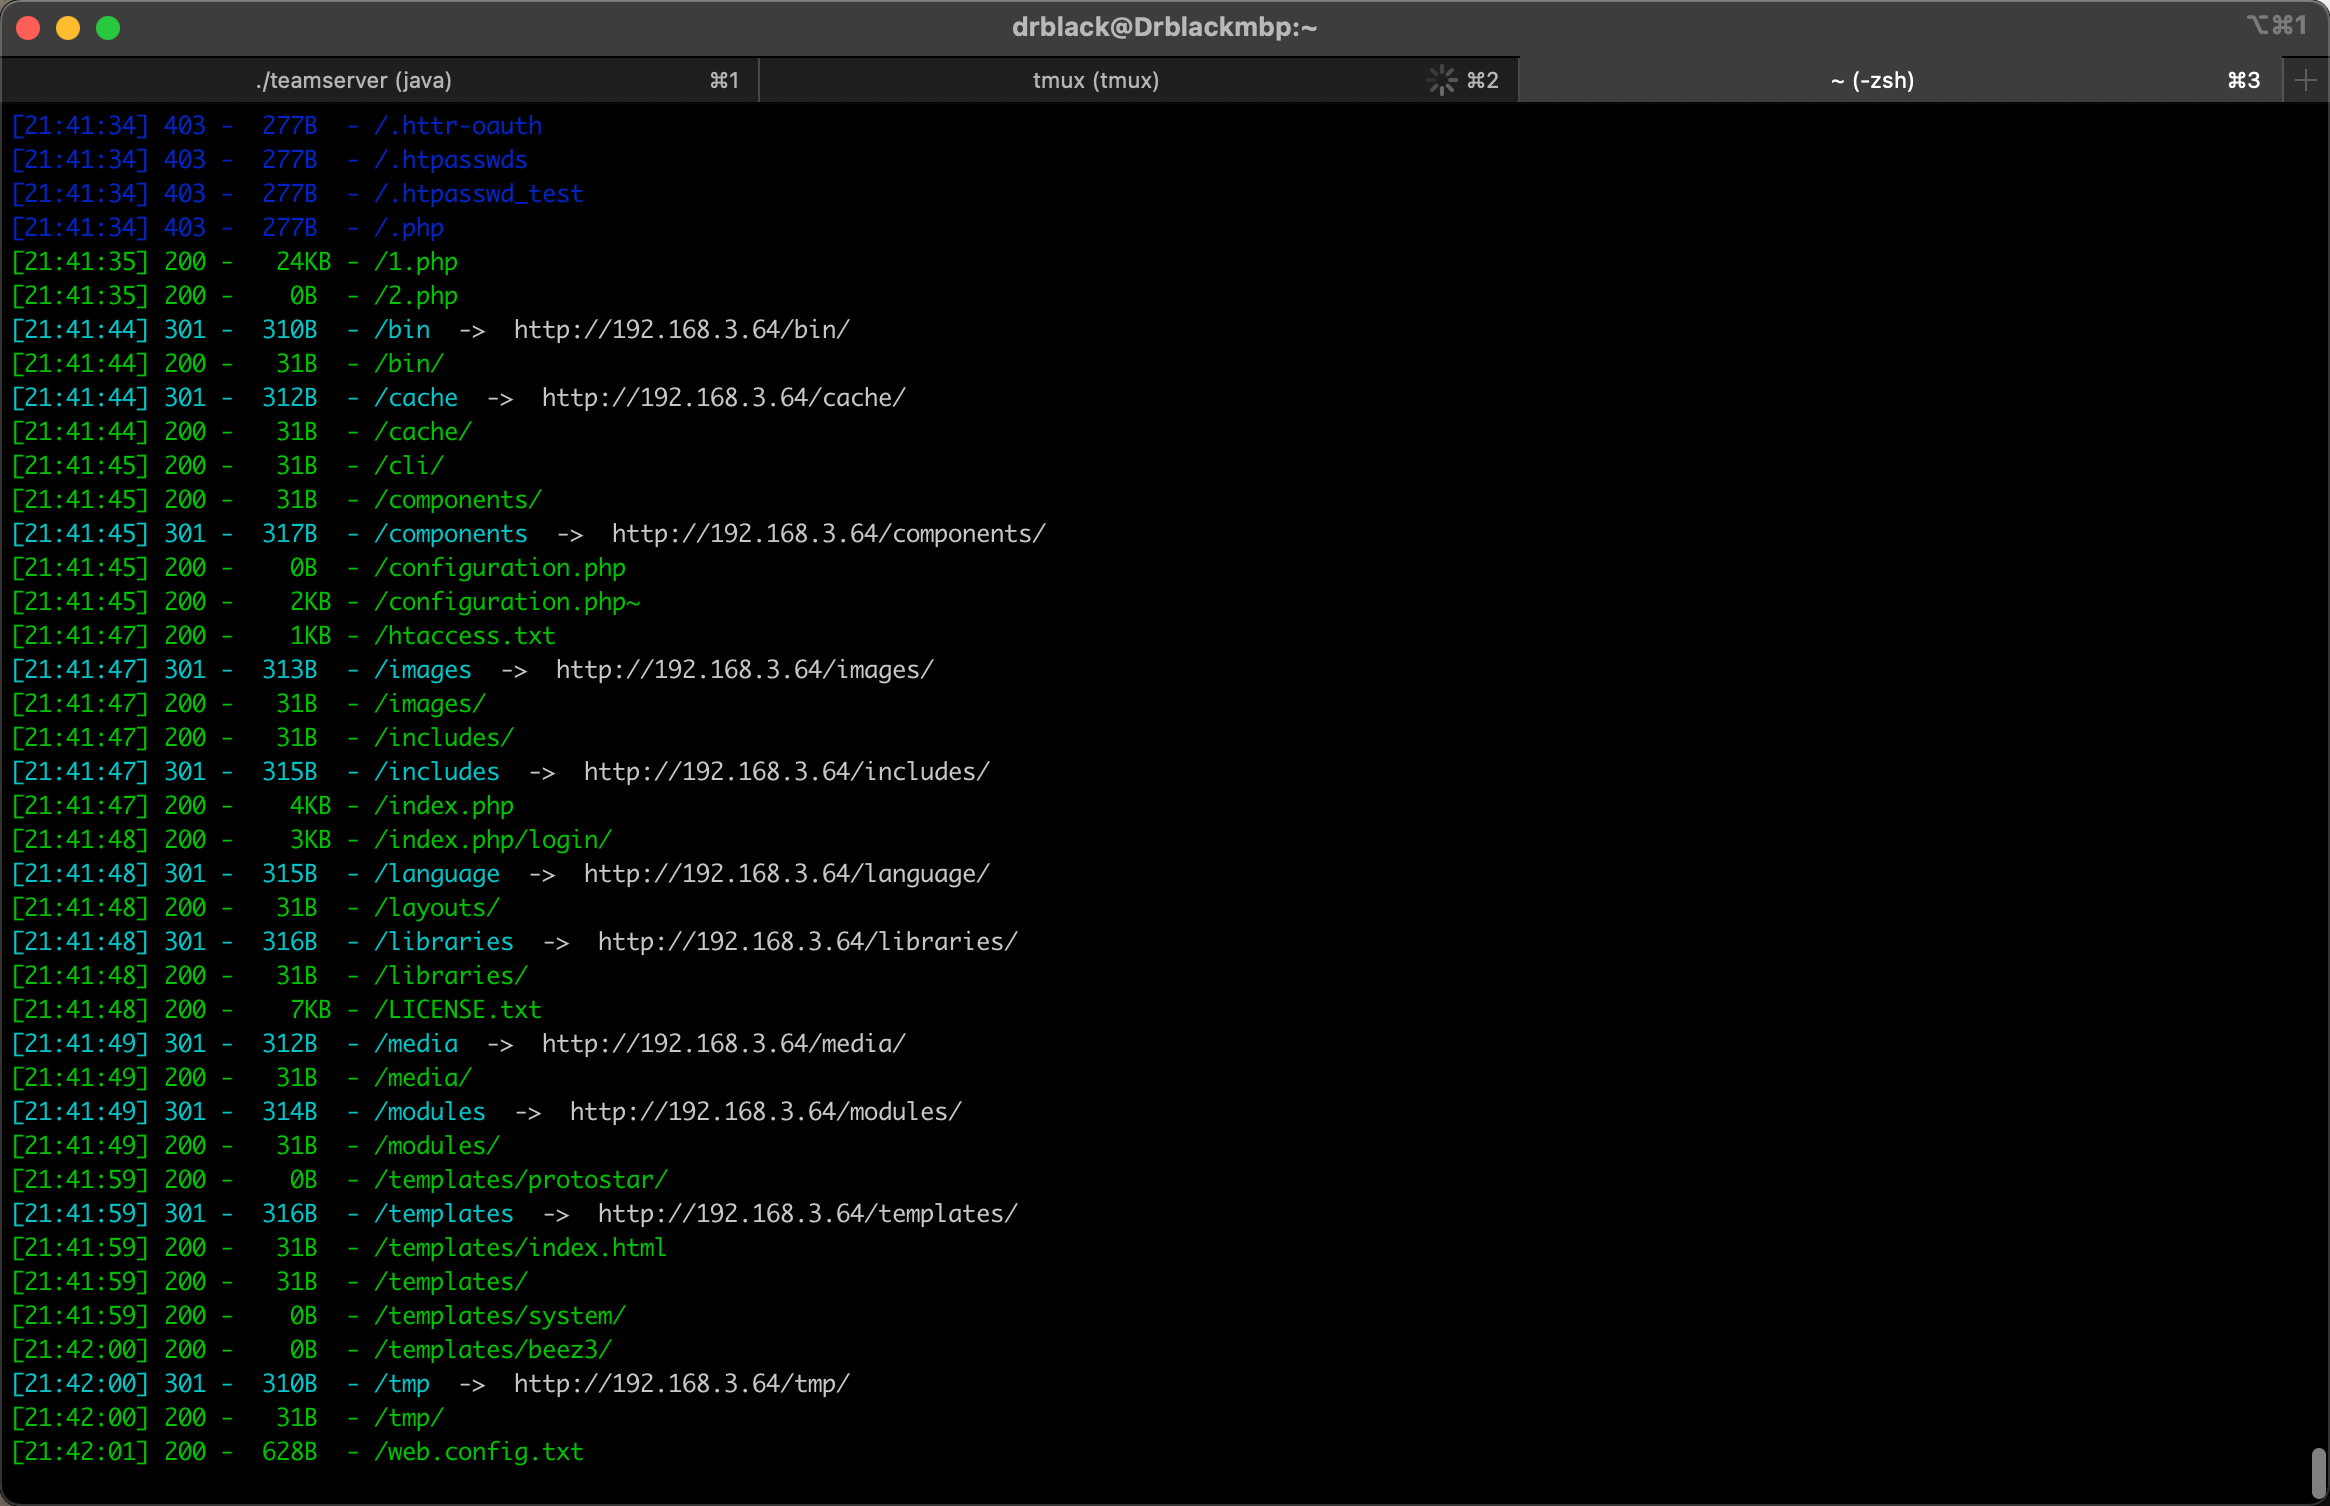2330x1506 pixels.
Task: Select the ~ (-zsh) tab
Action: click(1900, 80)
